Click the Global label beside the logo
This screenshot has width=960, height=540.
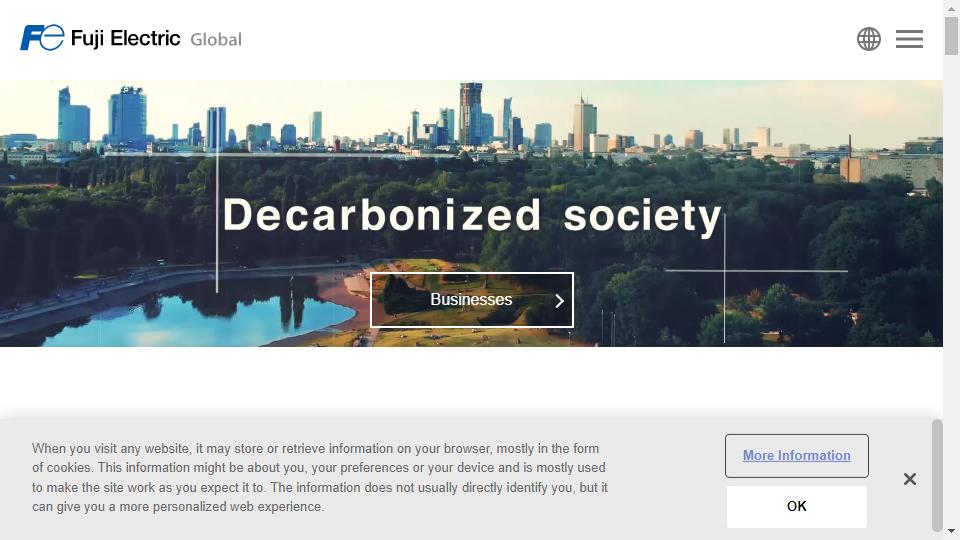pyautogui.click(x=216, y=40)
